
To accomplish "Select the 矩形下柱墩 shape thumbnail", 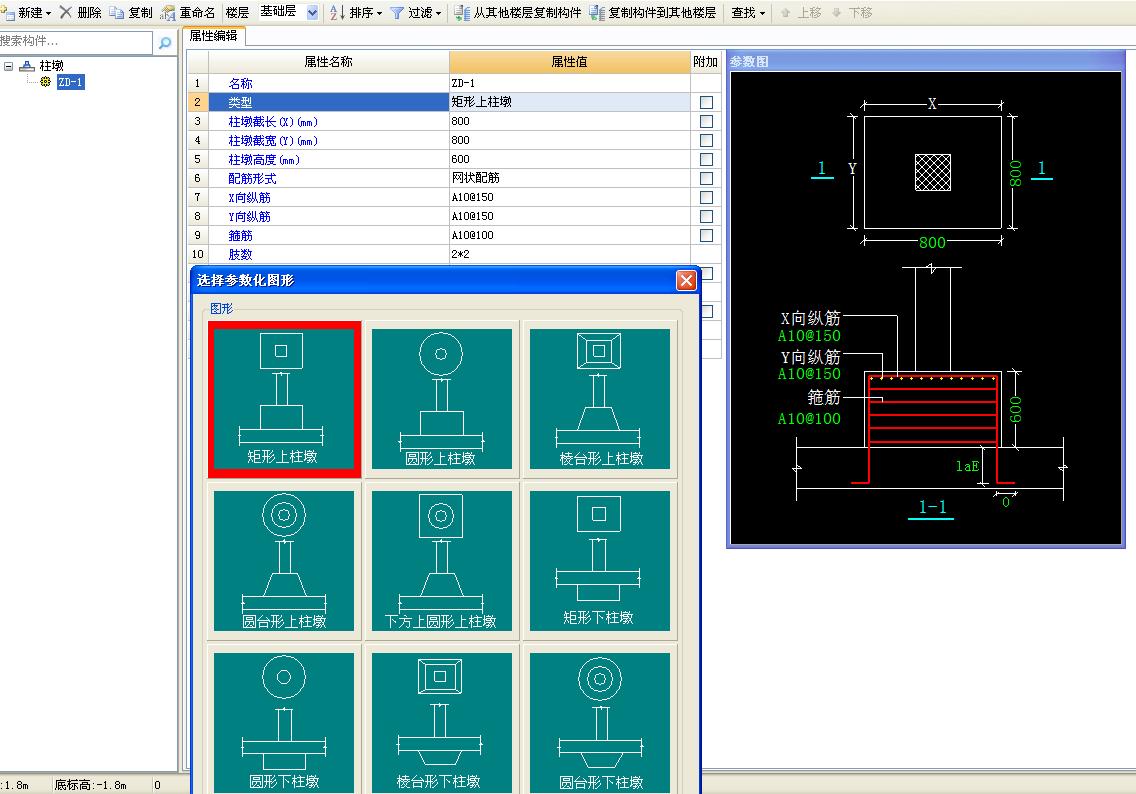I will [599, 561].
